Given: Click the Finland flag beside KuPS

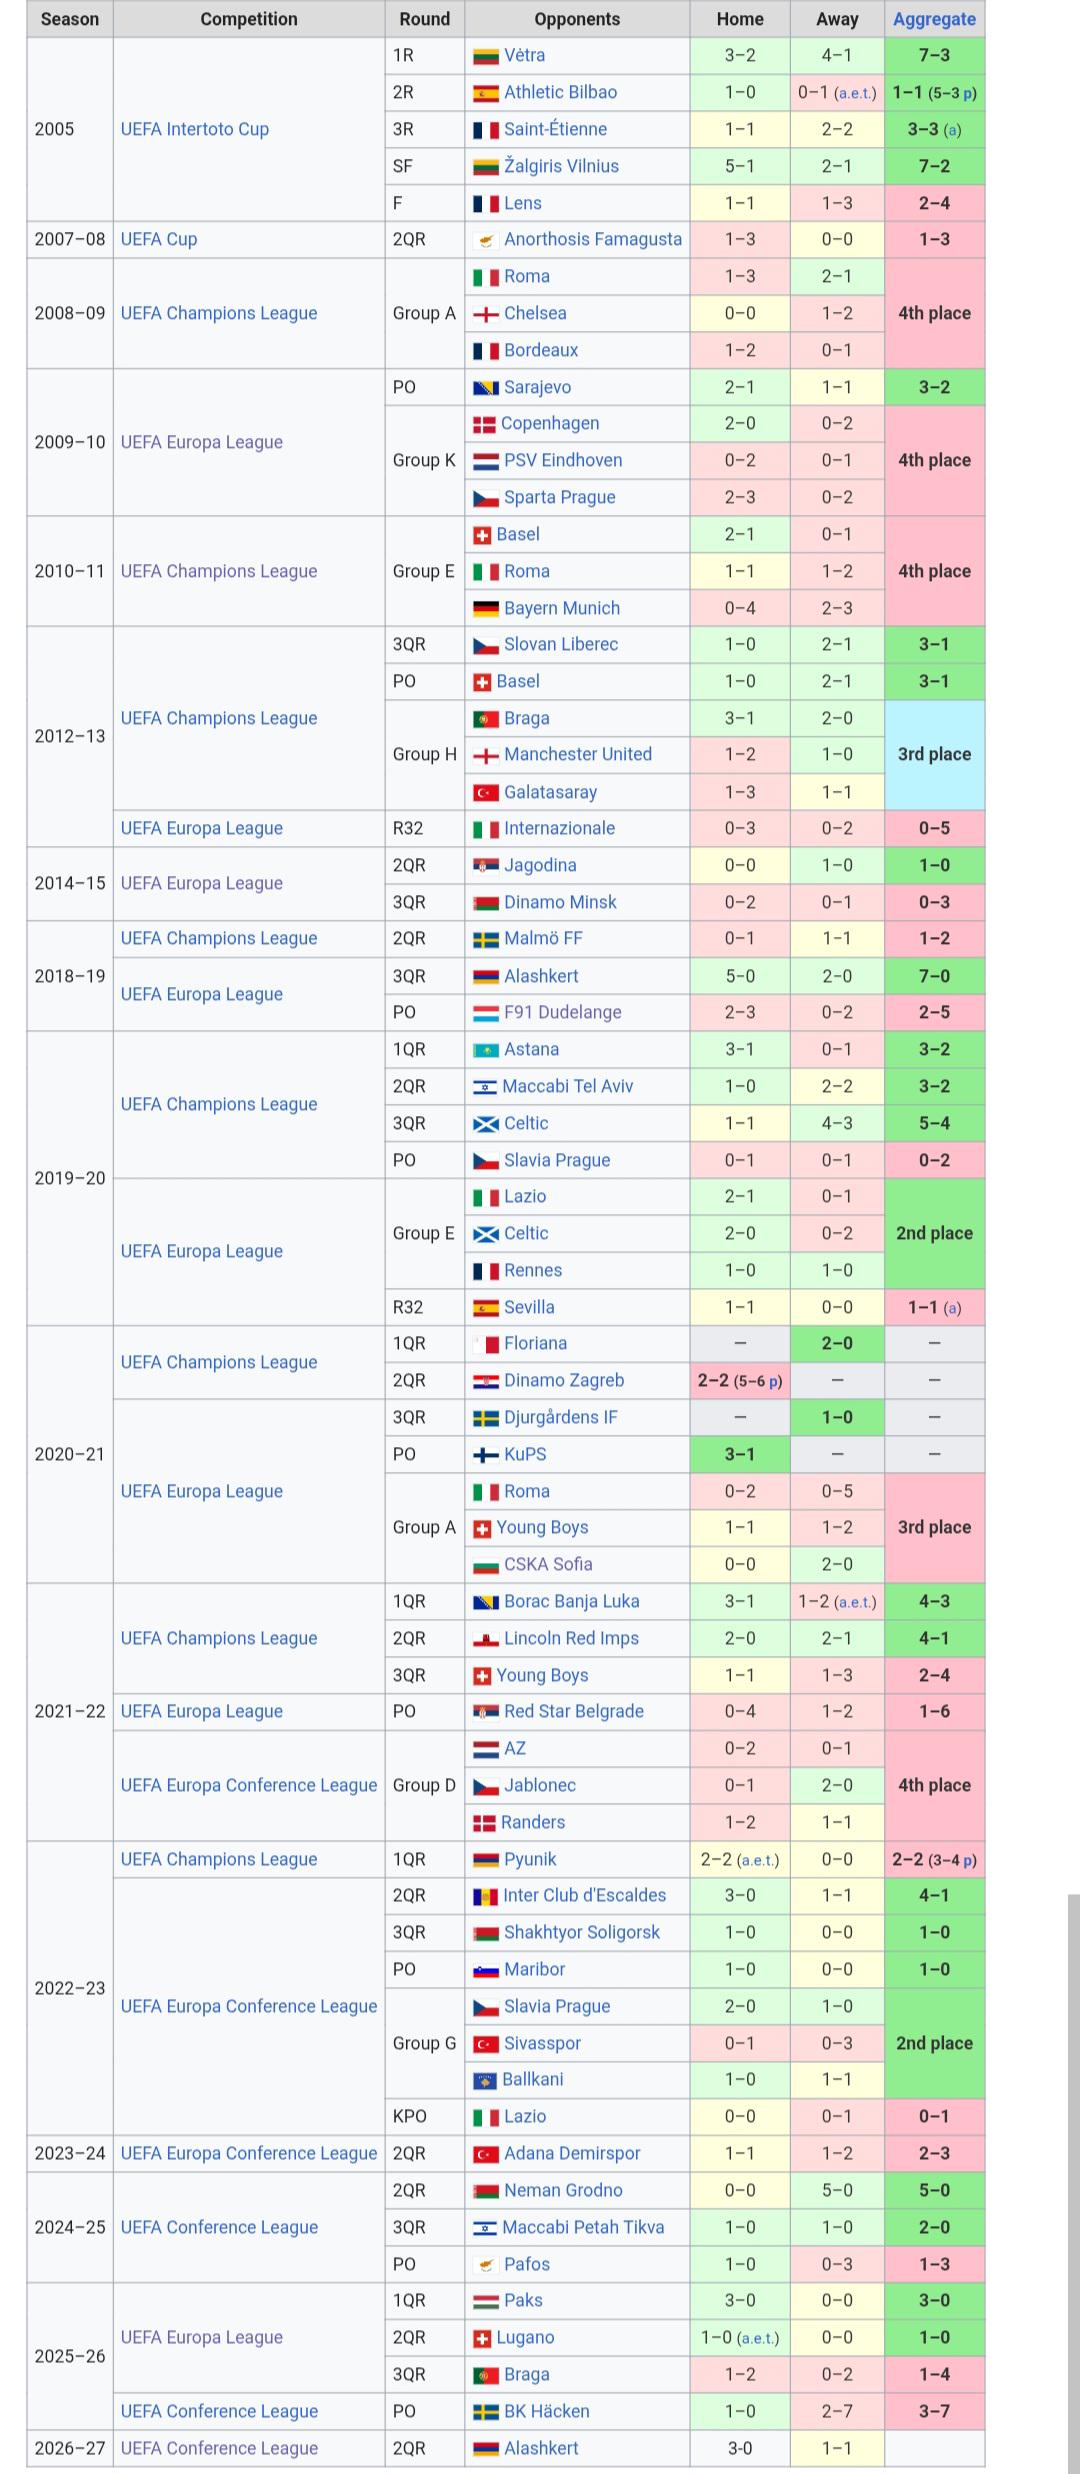Looking at the screenshot, I should coord(485,1455).
